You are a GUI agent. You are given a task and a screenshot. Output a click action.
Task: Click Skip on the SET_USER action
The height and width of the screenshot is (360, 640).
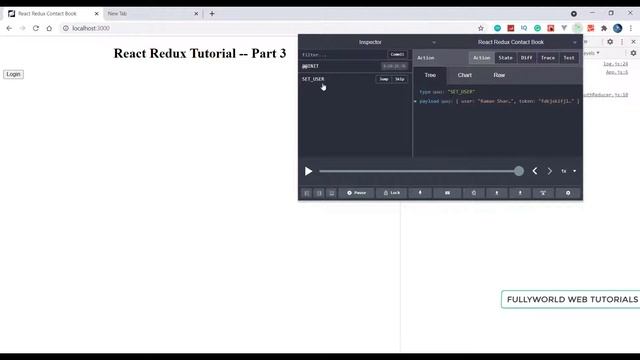399,79
